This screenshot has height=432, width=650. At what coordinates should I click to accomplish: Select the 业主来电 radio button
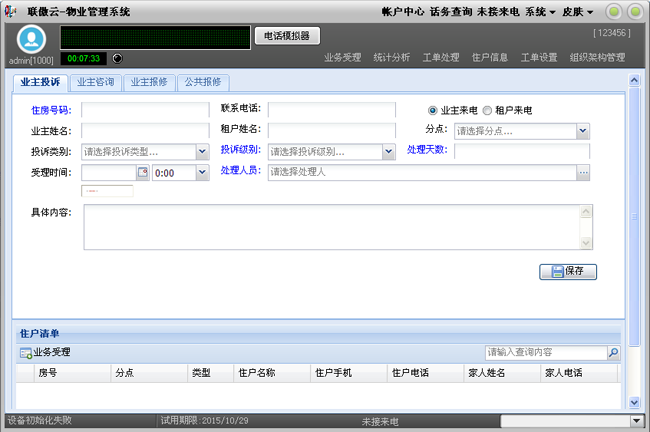point(432,110)
